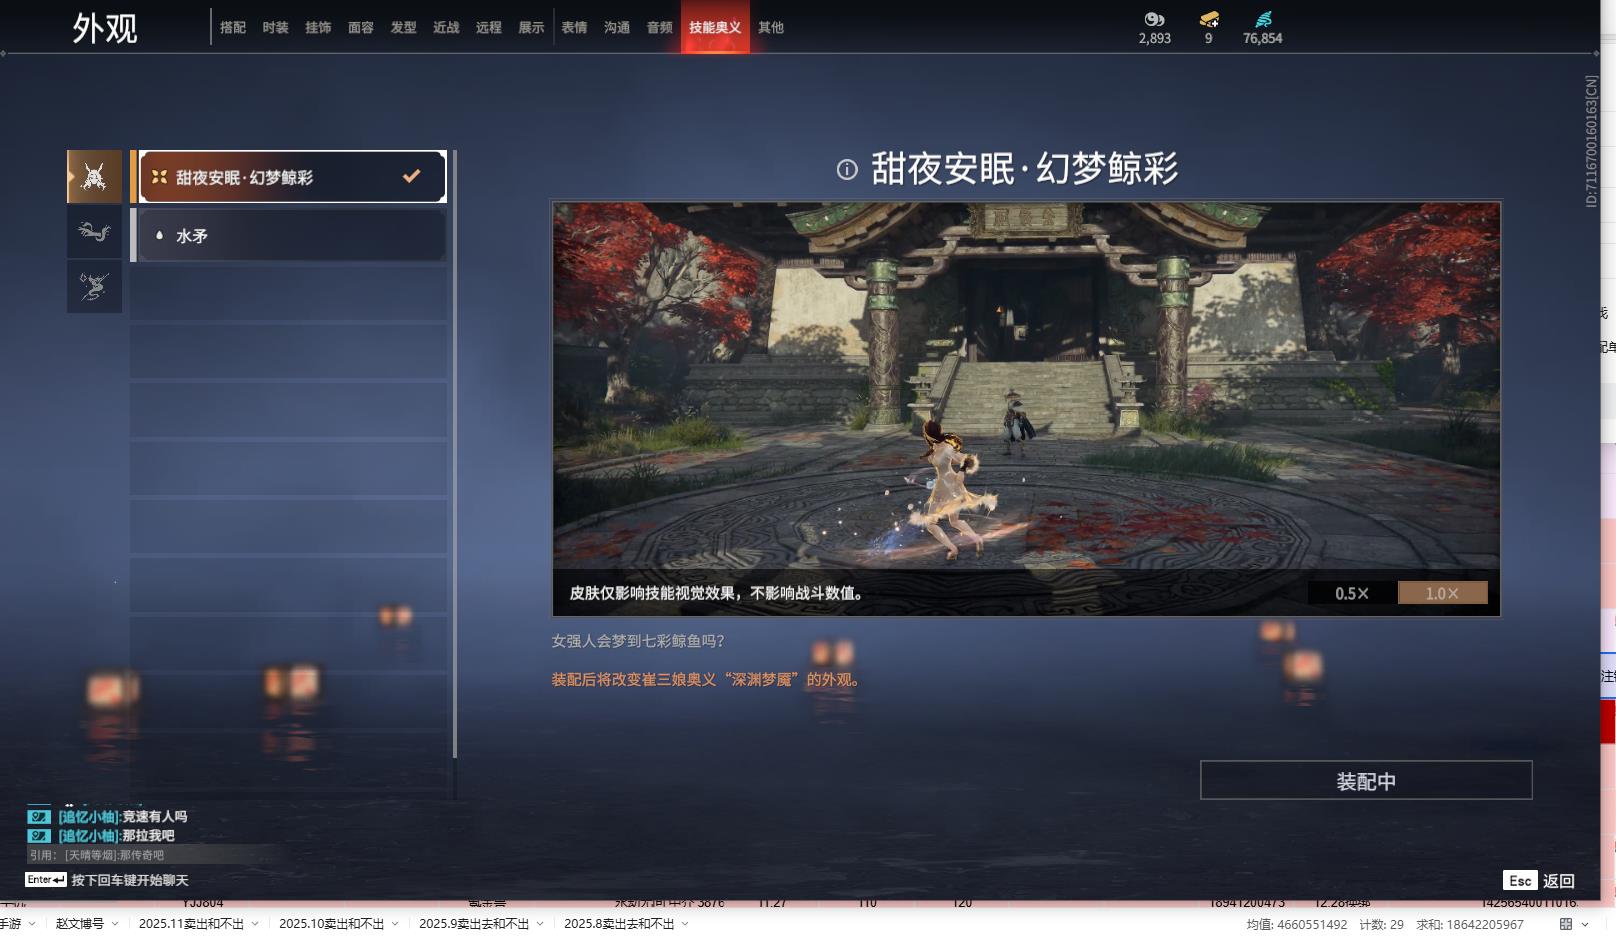Switch to the 发型 tab
The height and width of the screenshot is (939, 1616).
[404, 28]
